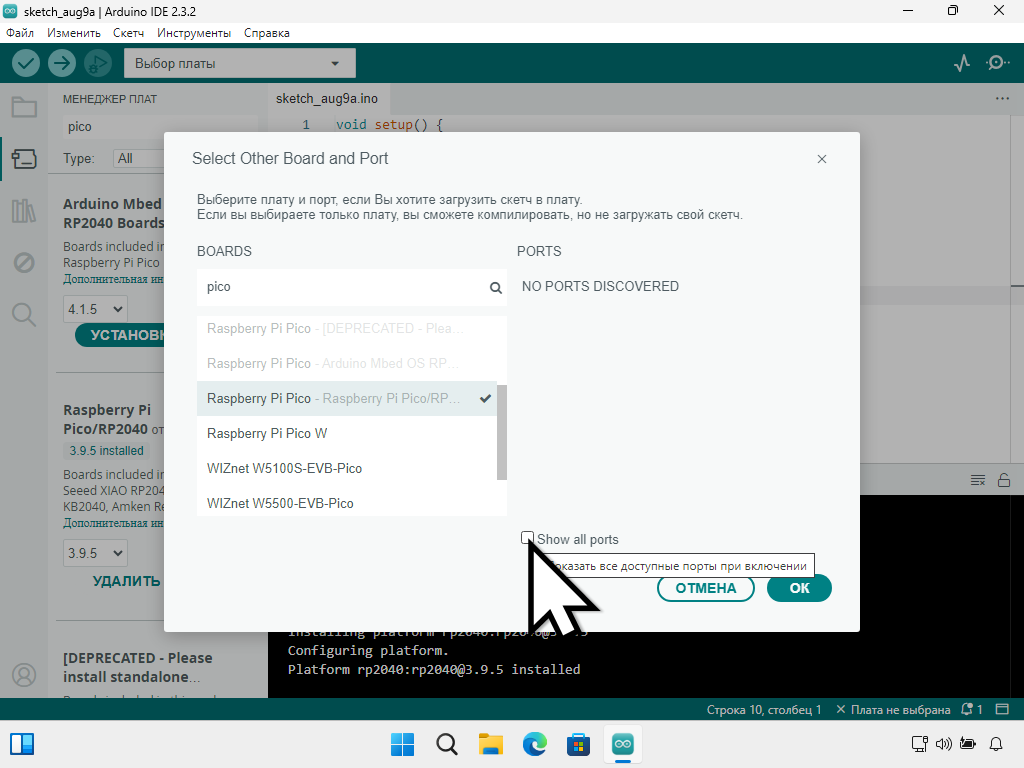The width and height of the screenshot is (1024, 768).
Task: Click УДАЛИТЬ for Raspberry Pi Pico/RP2040
Action: click(x=126, y=581)
